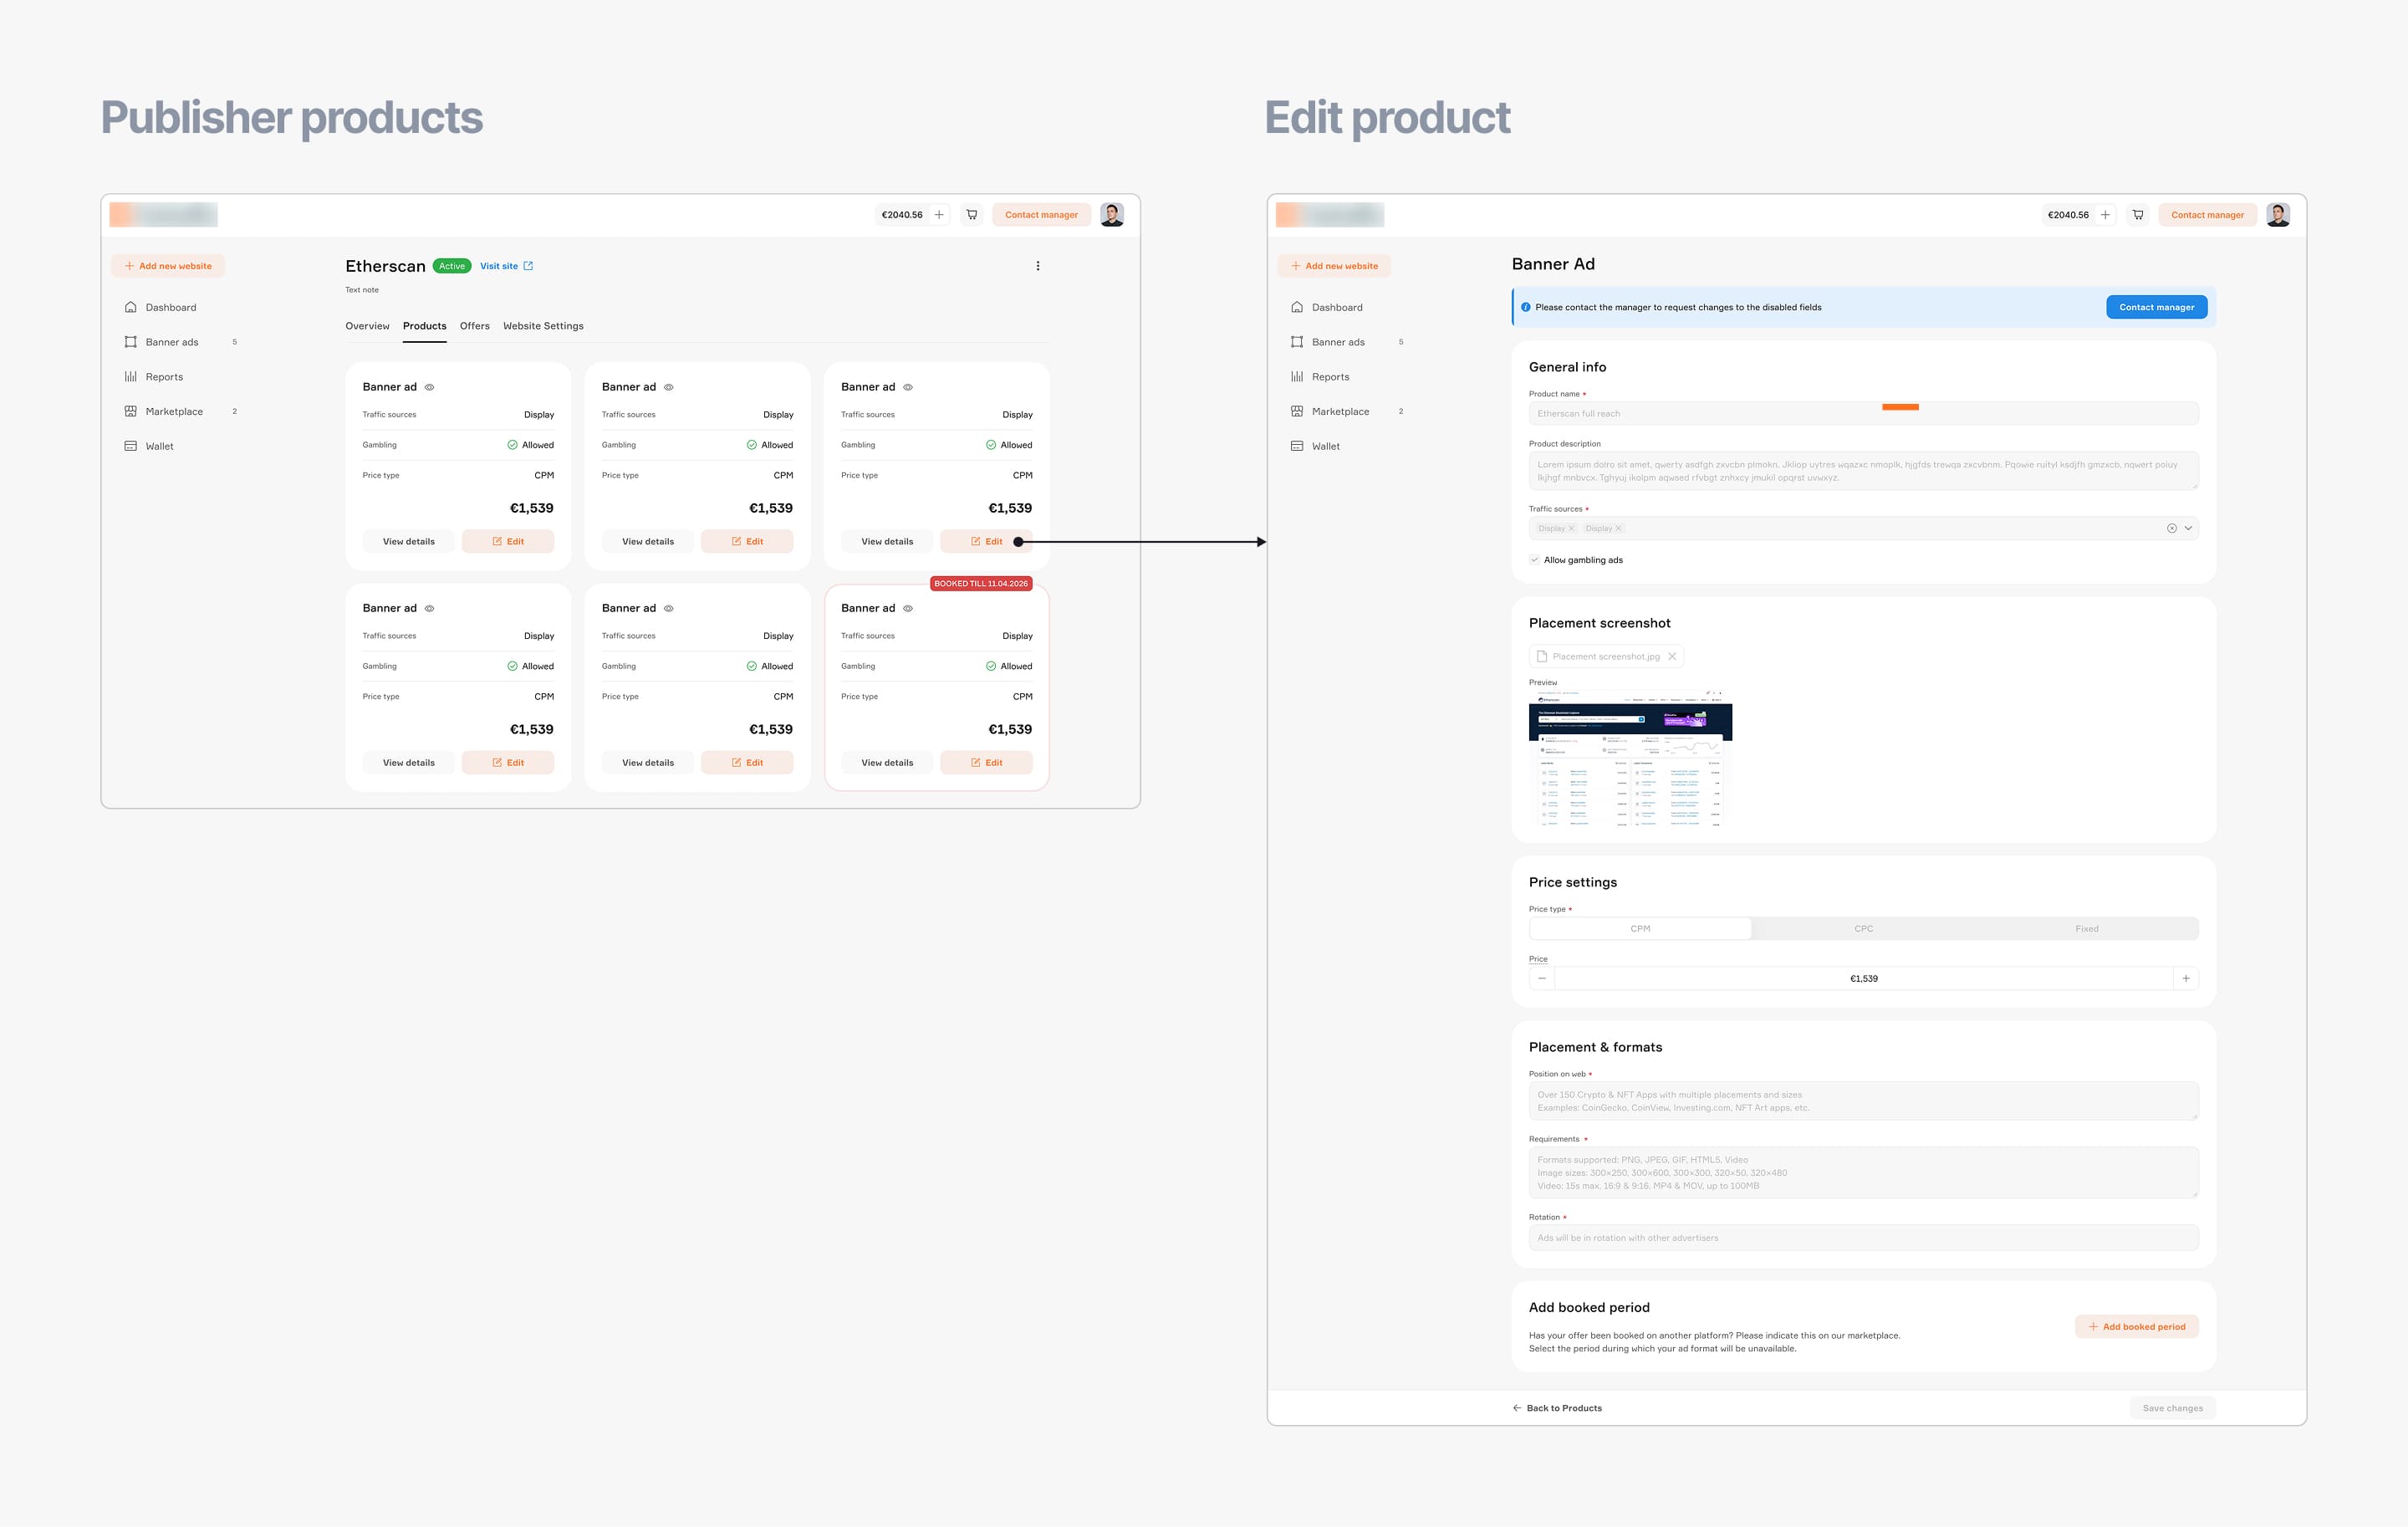
Task: Click the plus icon next to €2040.56 balance in Publisher products
Action: (x=939, y=214)
